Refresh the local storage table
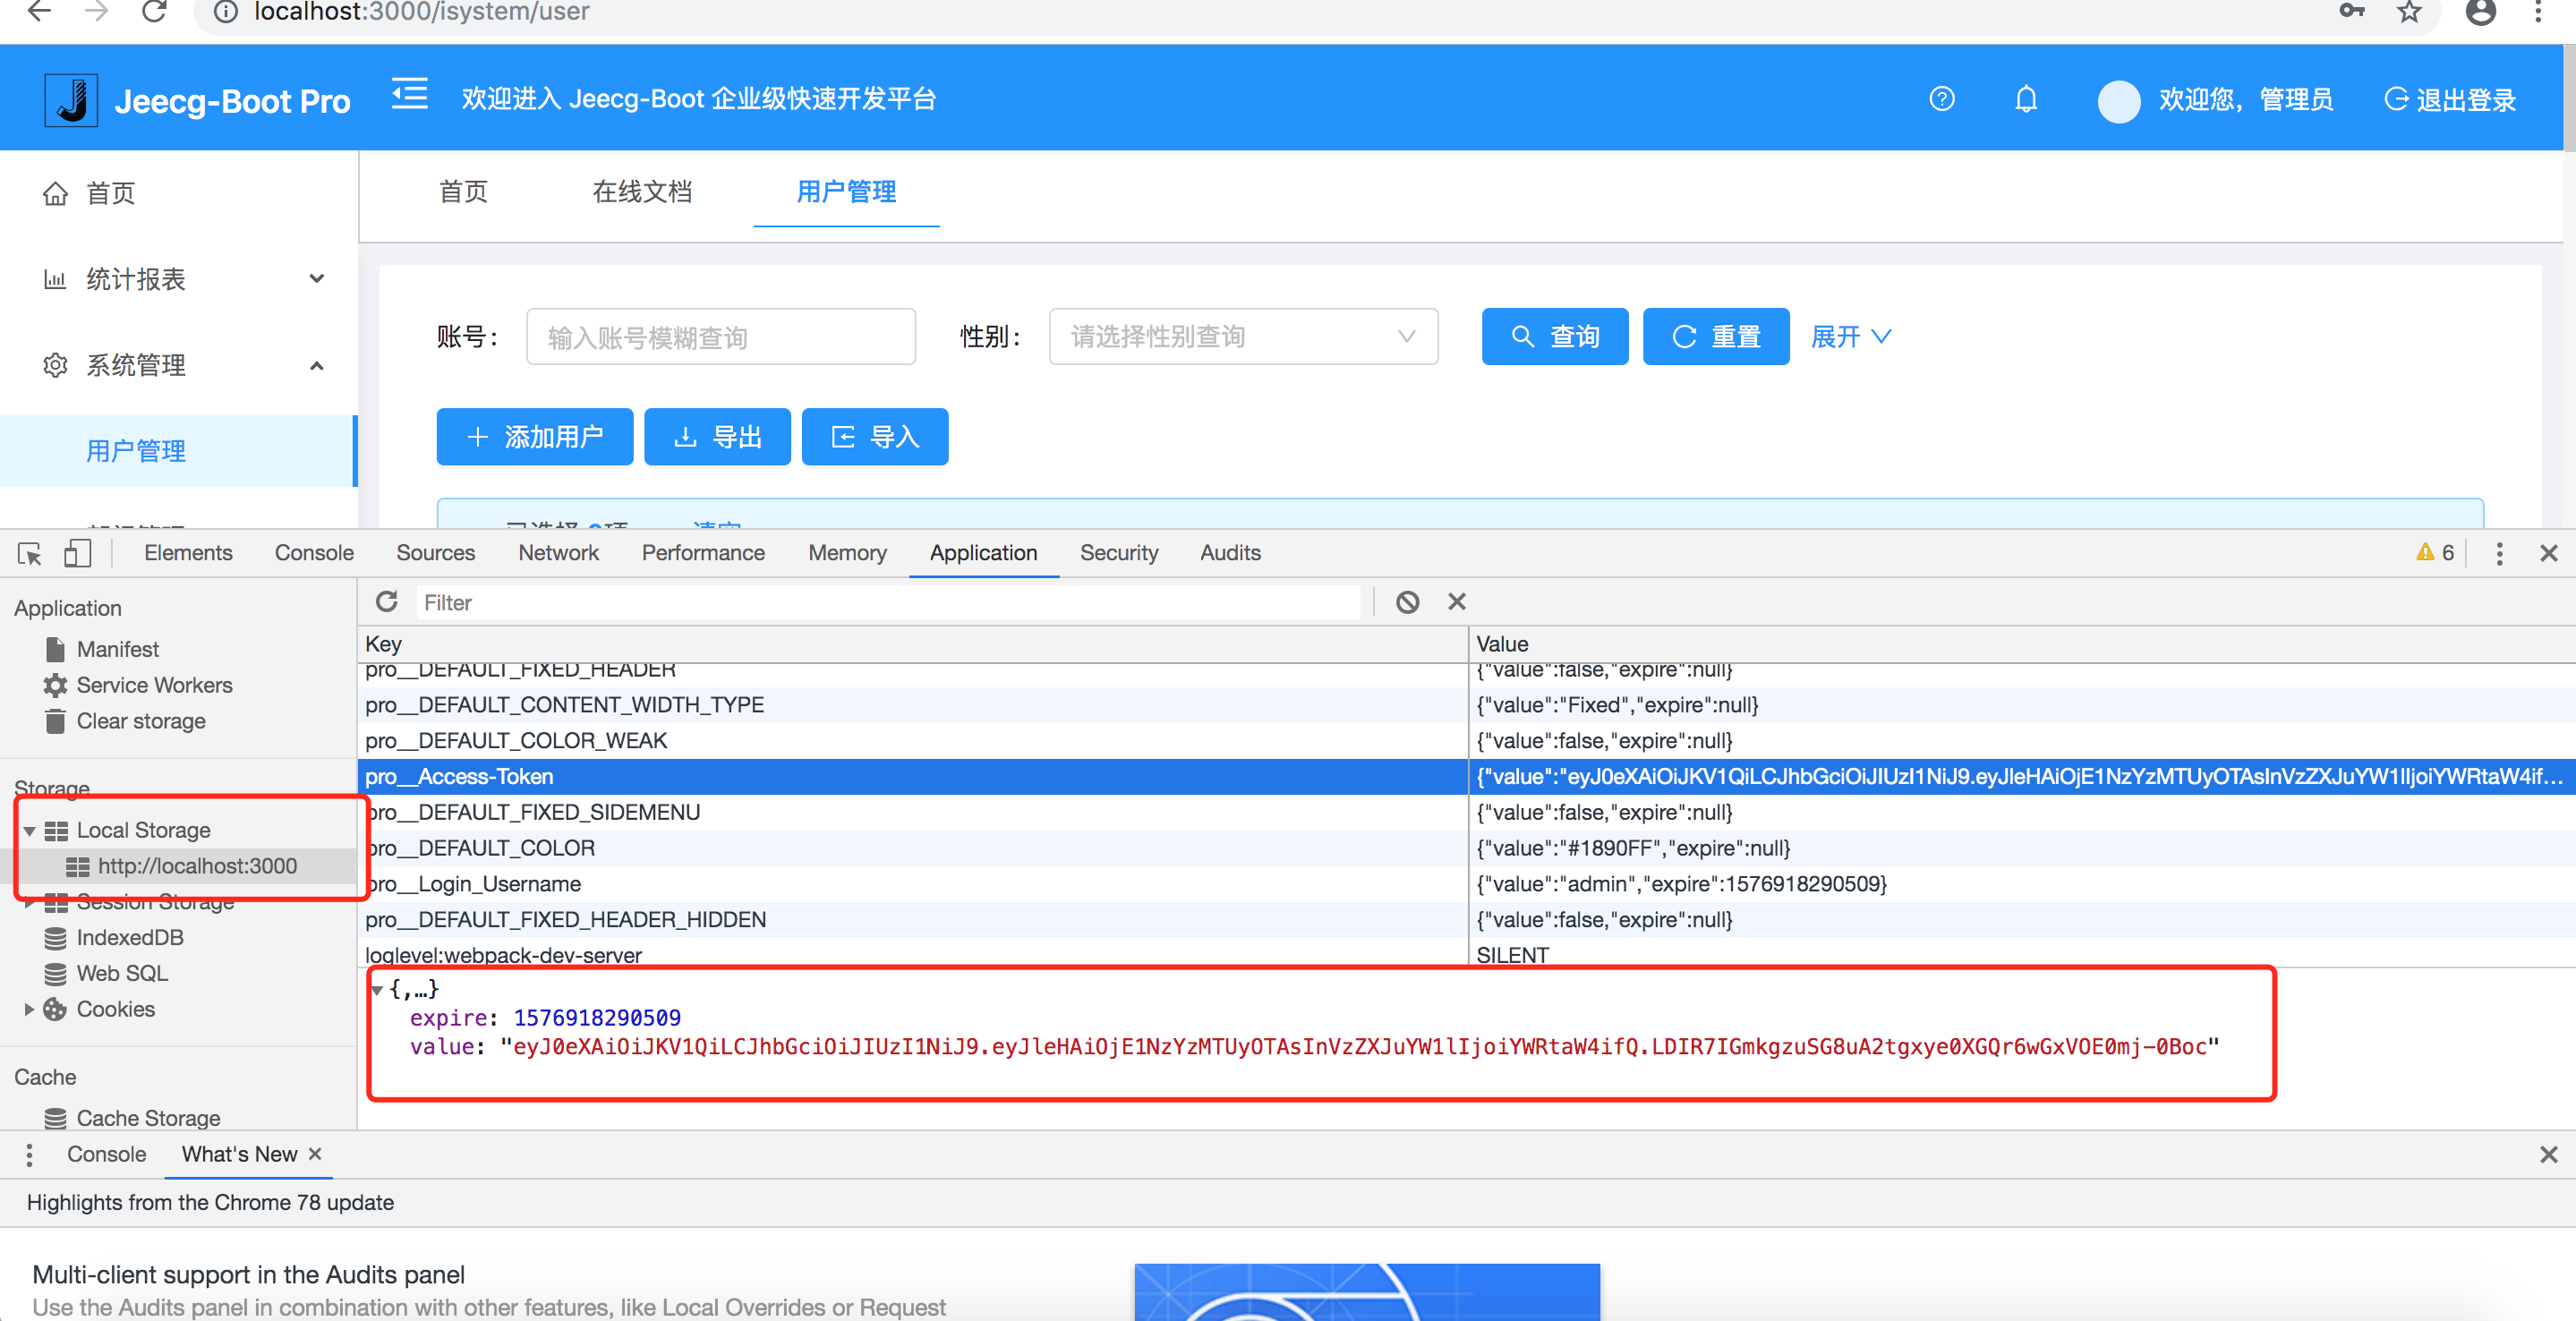 click(387, 601)
